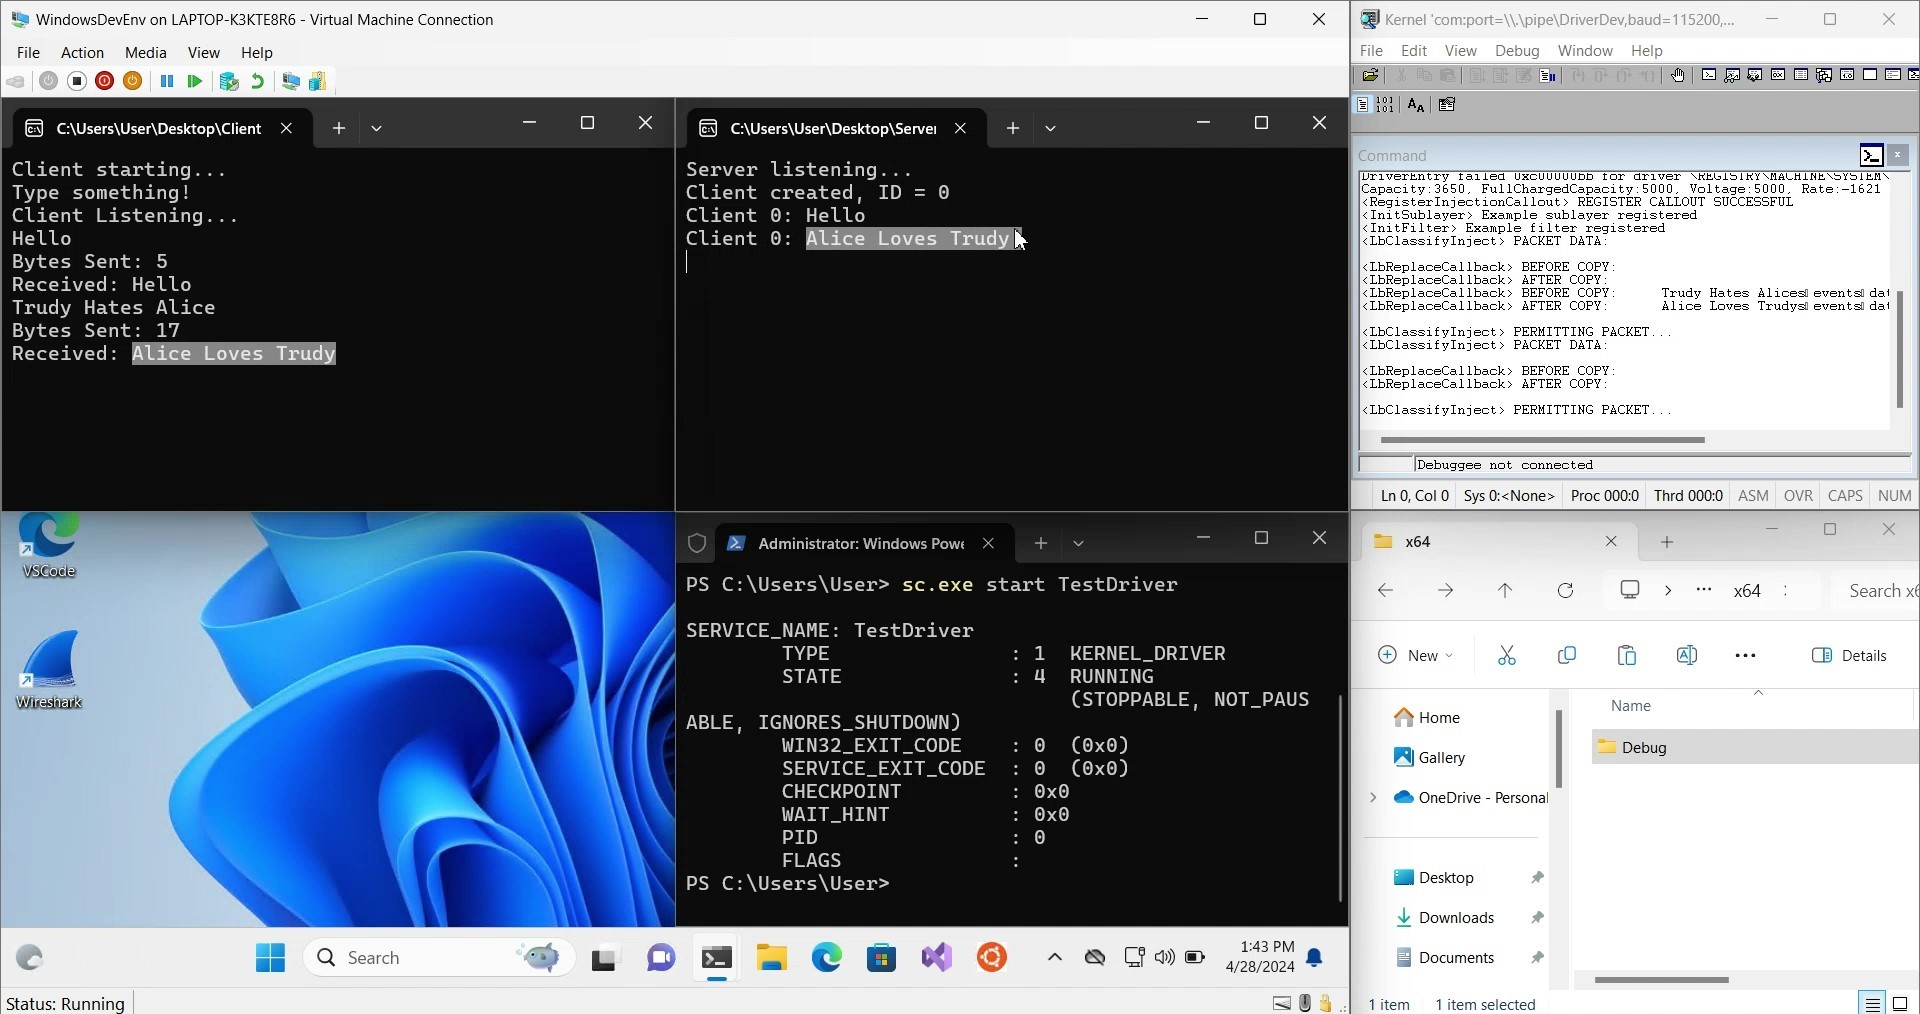Open the Media menu in VM Connection

tap(145, 52)
